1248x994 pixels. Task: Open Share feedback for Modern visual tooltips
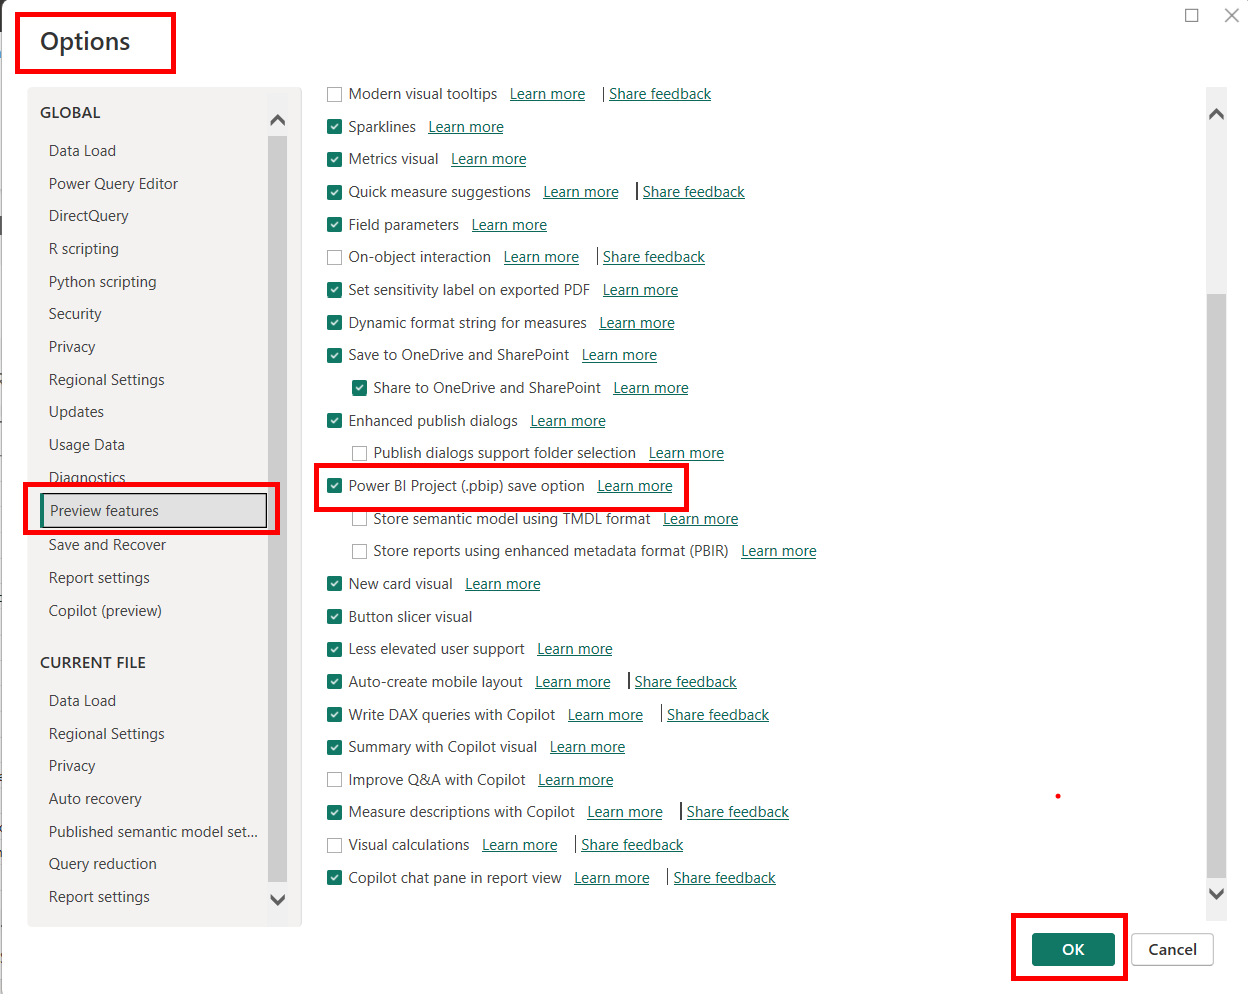pos(660,94)
